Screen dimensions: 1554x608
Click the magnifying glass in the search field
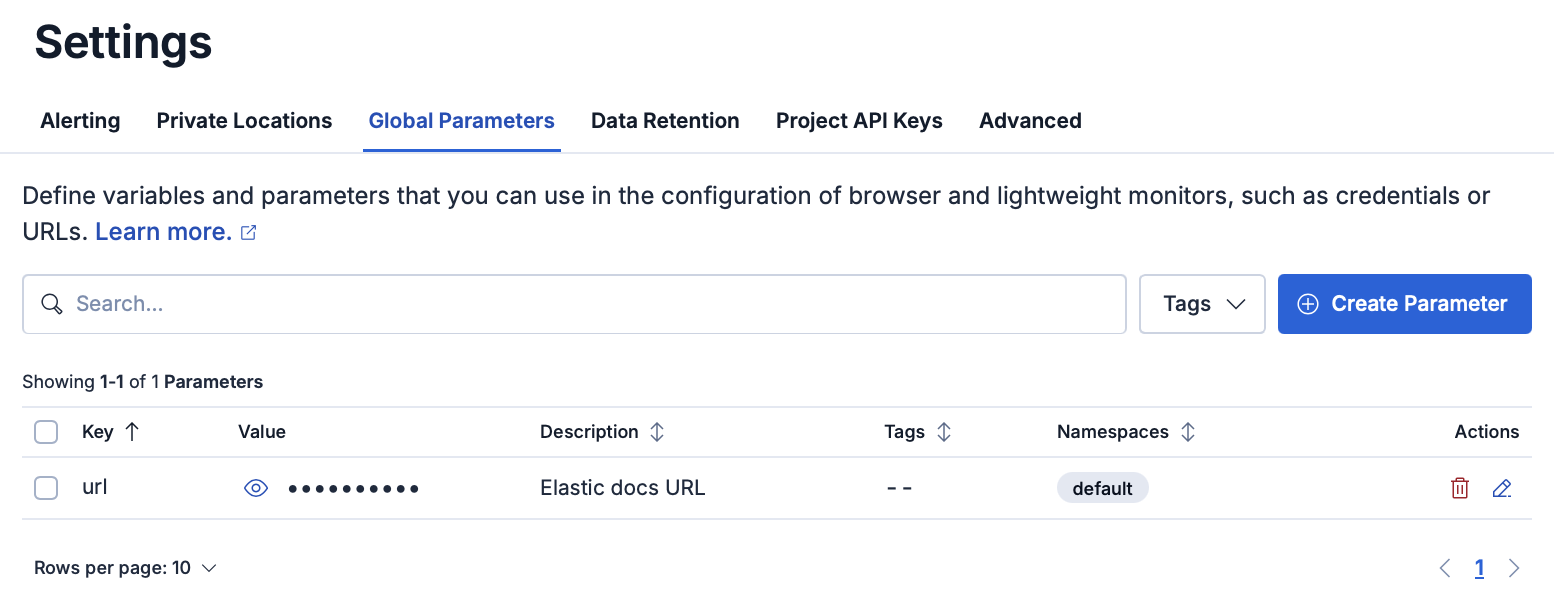coord(52,303)
